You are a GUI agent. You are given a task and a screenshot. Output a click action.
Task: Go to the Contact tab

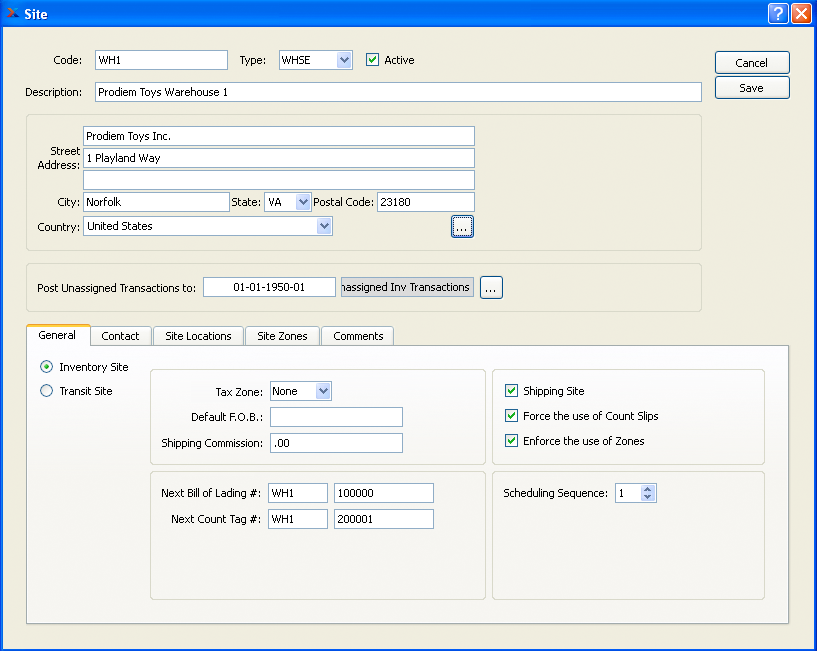pyautogui.click(x=120, y=336)
